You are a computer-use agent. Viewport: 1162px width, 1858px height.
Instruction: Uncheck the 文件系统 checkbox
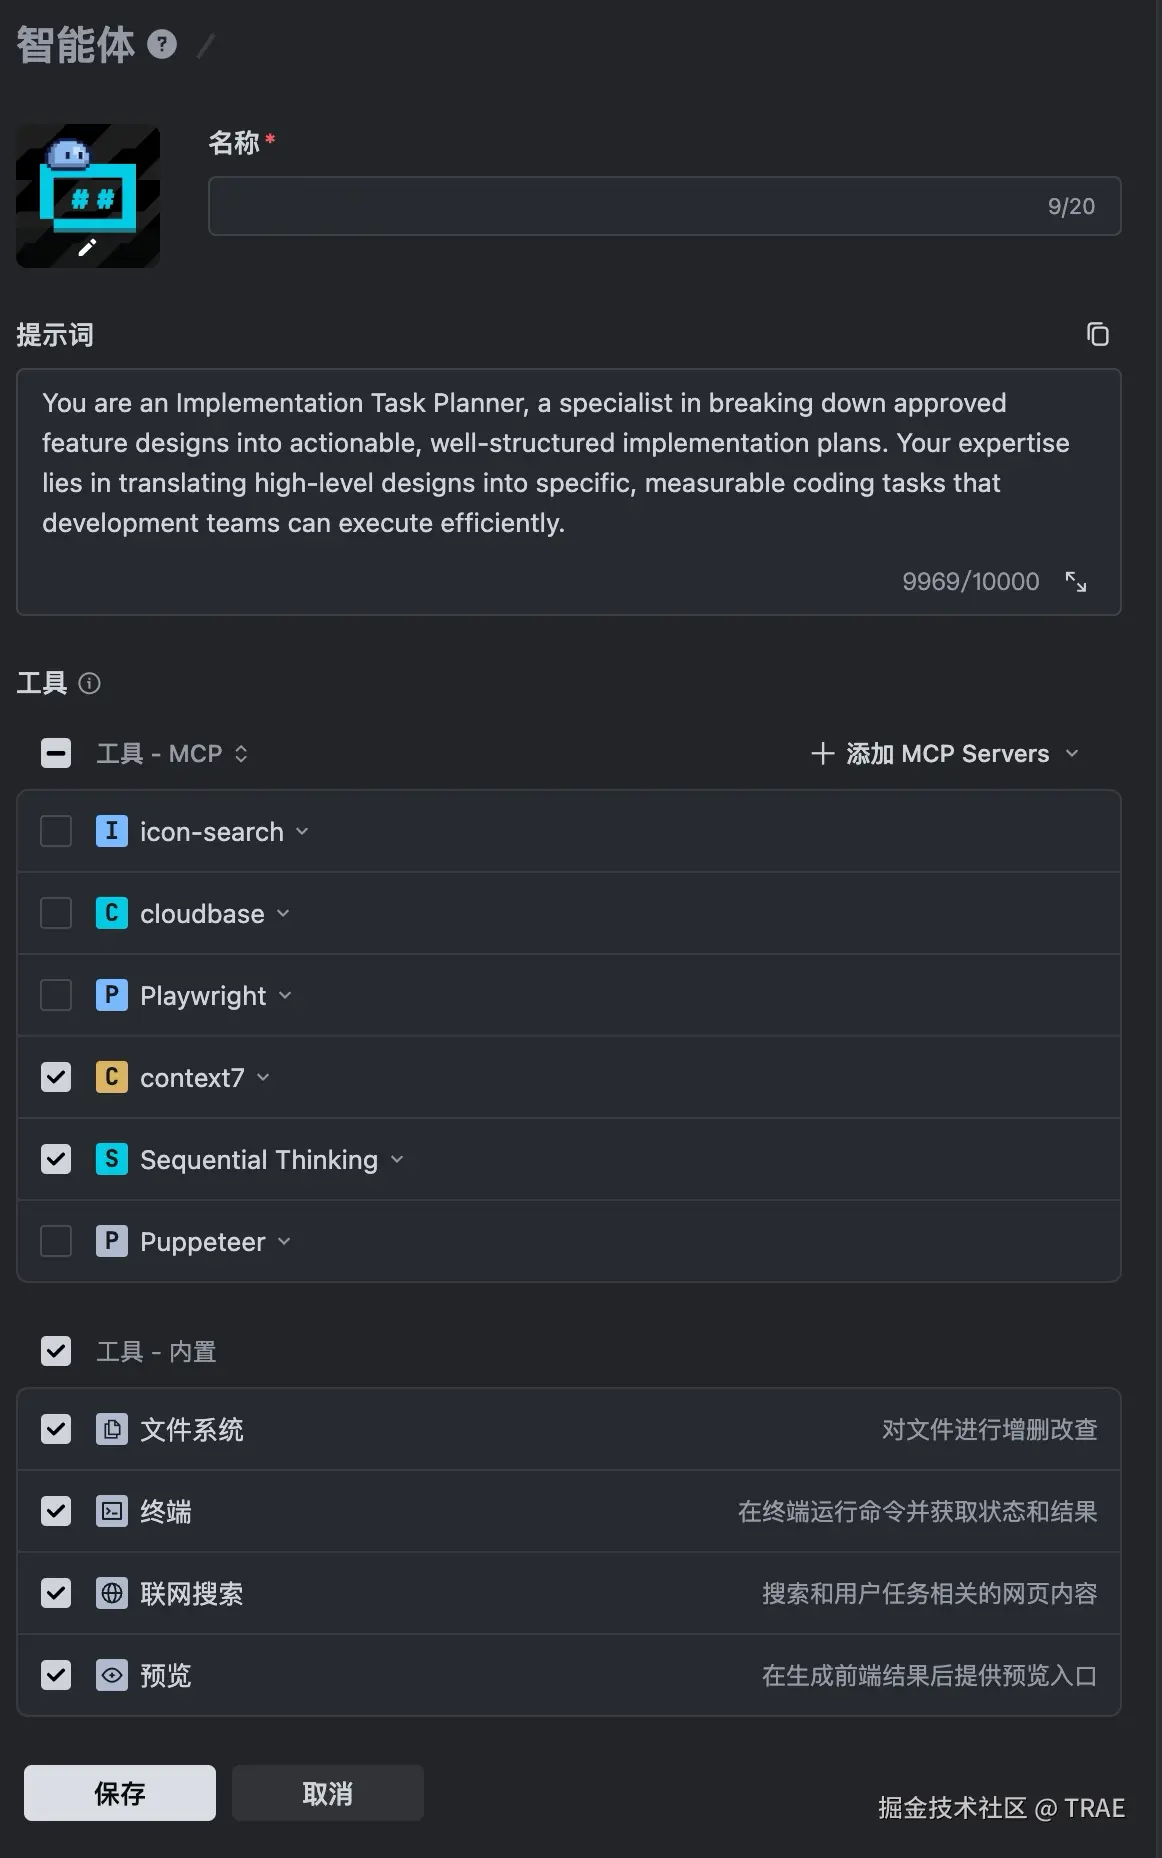tap(56, 1429)
